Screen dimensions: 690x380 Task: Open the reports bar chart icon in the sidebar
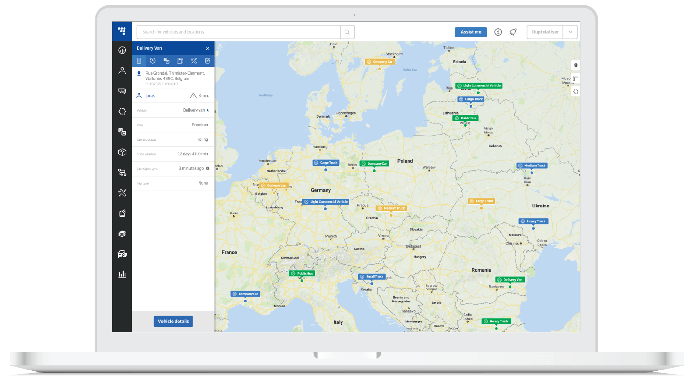tap(122, 274)
